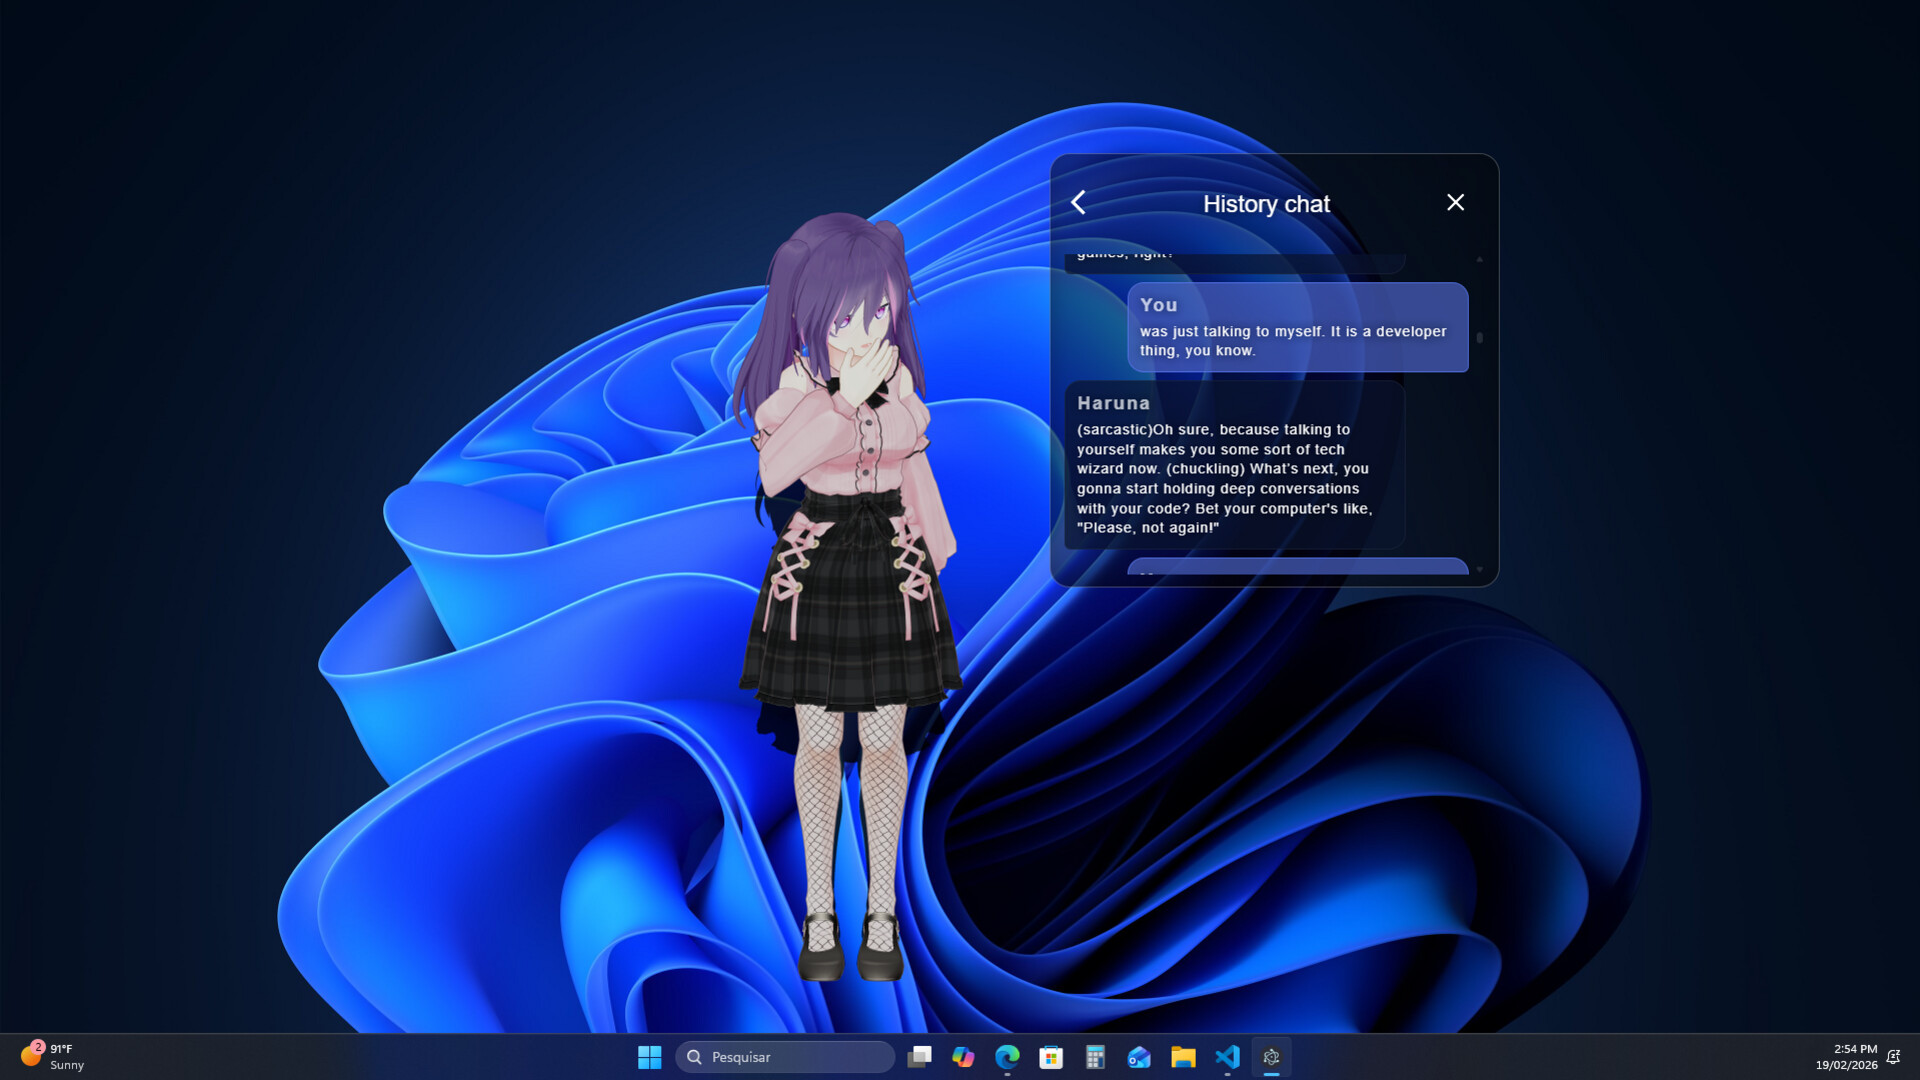Open File Explorer
This screenshot has height=1080, width=1920.
click(1183, 1057)
